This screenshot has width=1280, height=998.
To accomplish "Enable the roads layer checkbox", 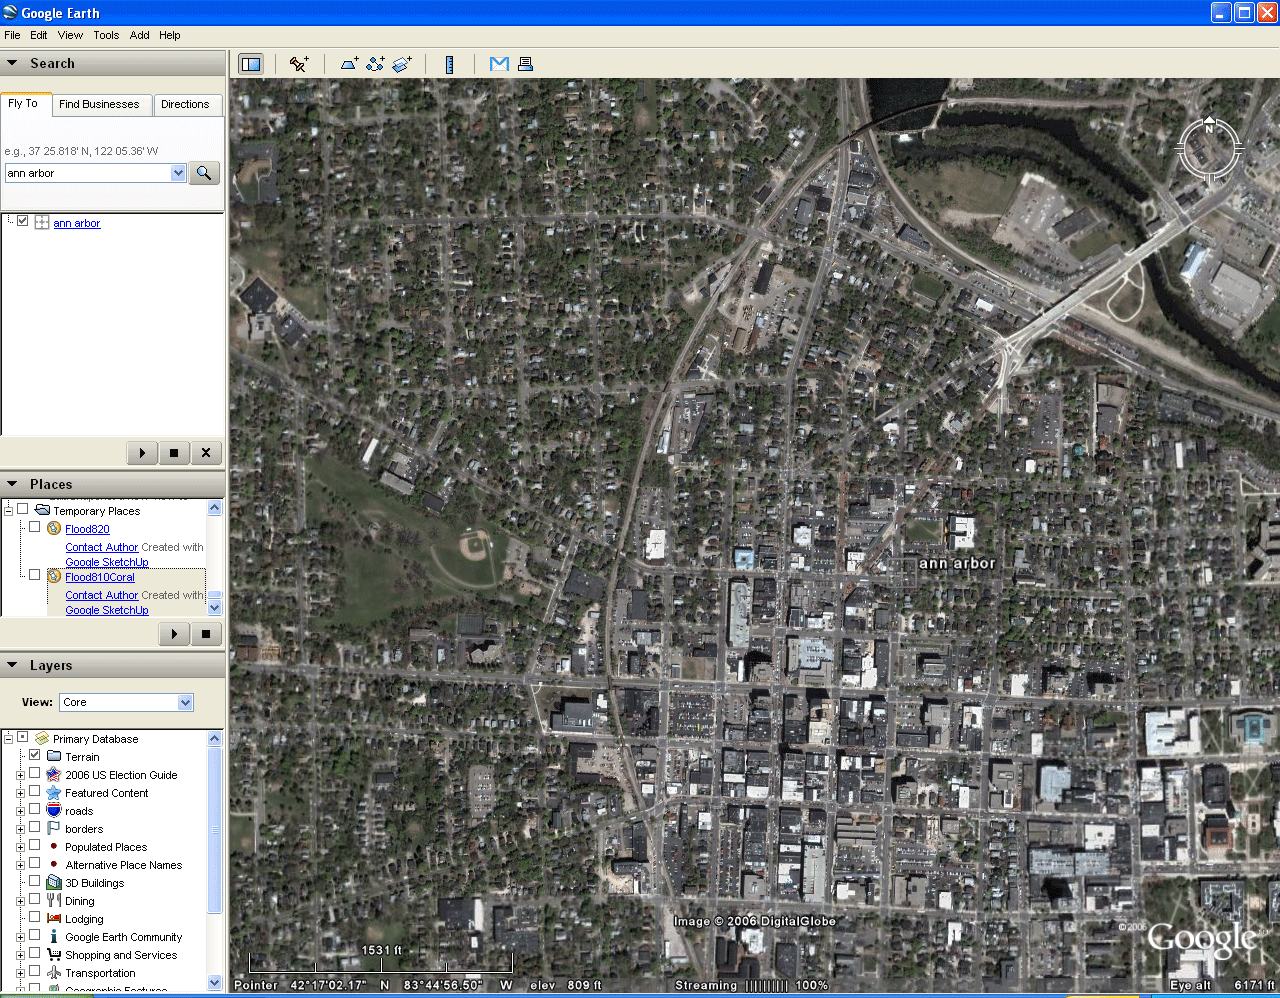I will 34,809.
